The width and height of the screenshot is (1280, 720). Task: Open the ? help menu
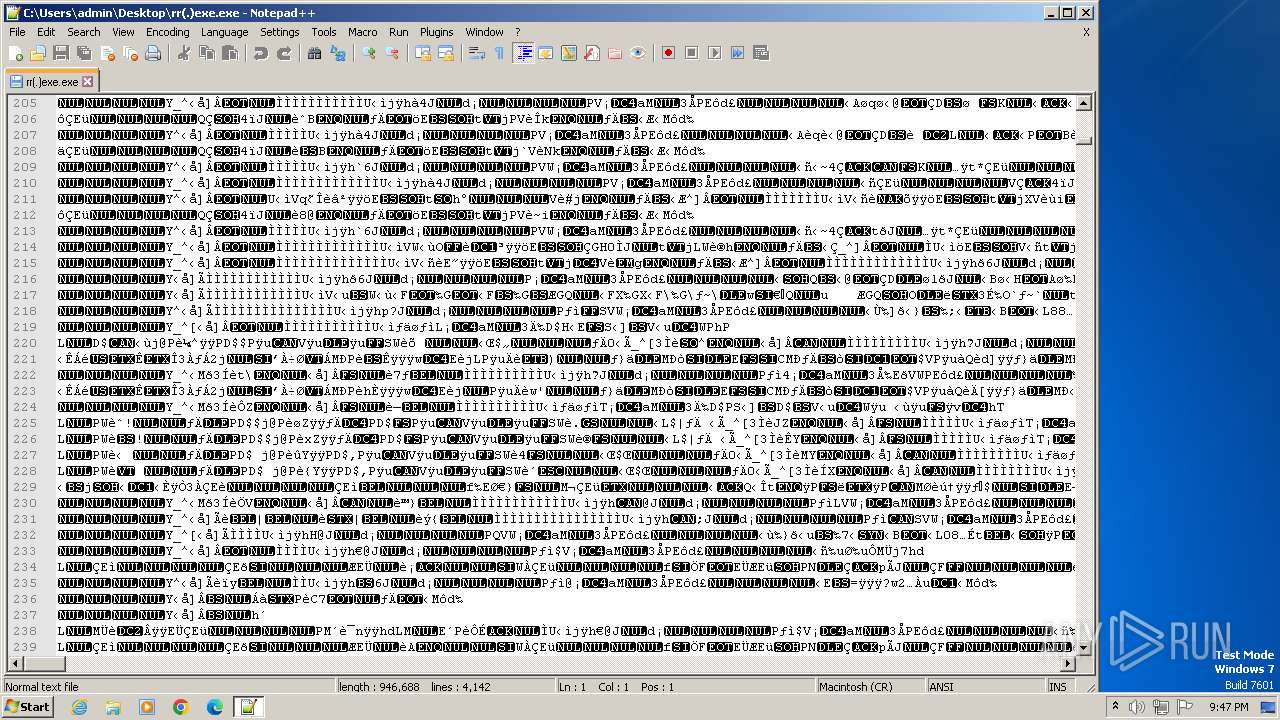518,32
